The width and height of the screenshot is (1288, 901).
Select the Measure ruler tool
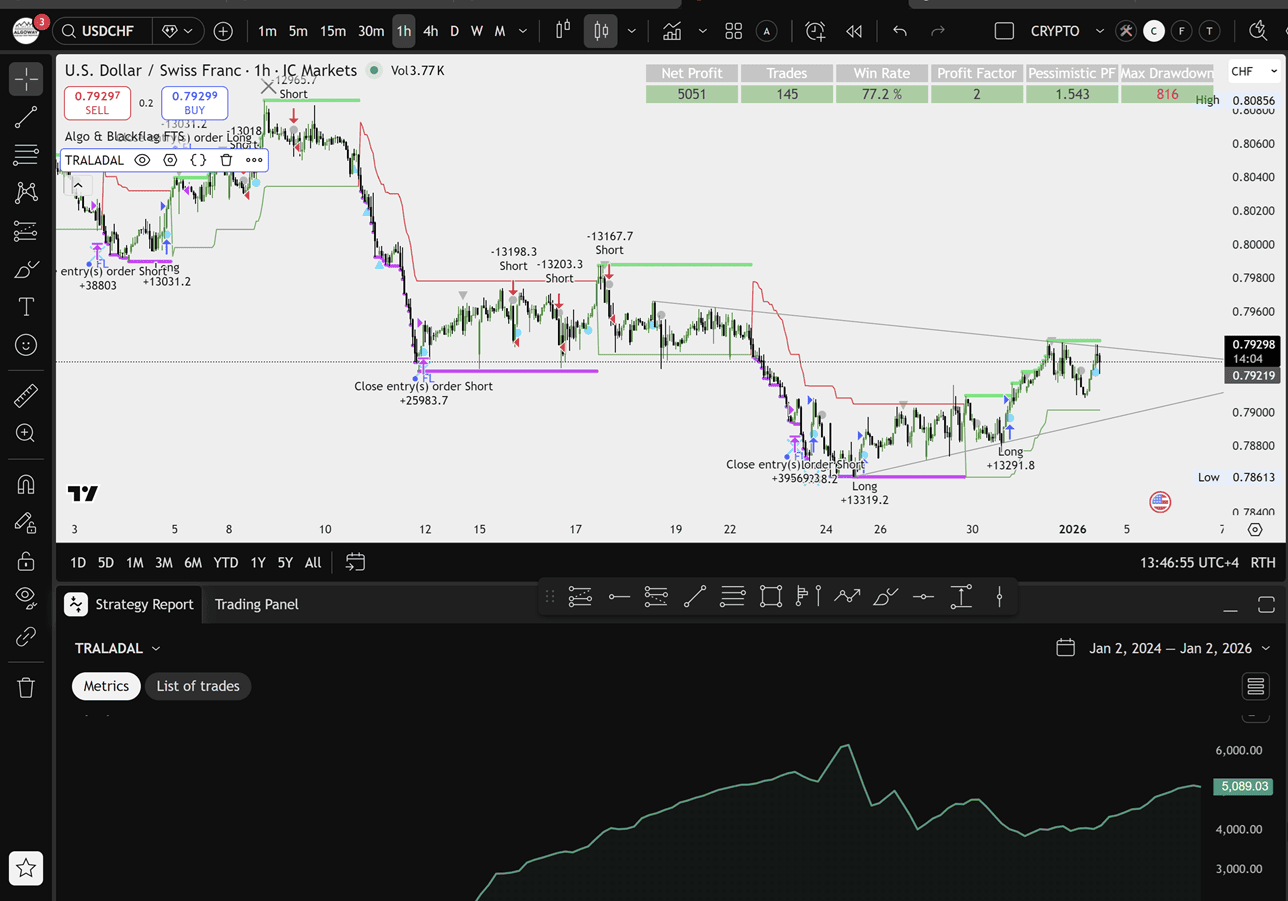coord(24,393)
